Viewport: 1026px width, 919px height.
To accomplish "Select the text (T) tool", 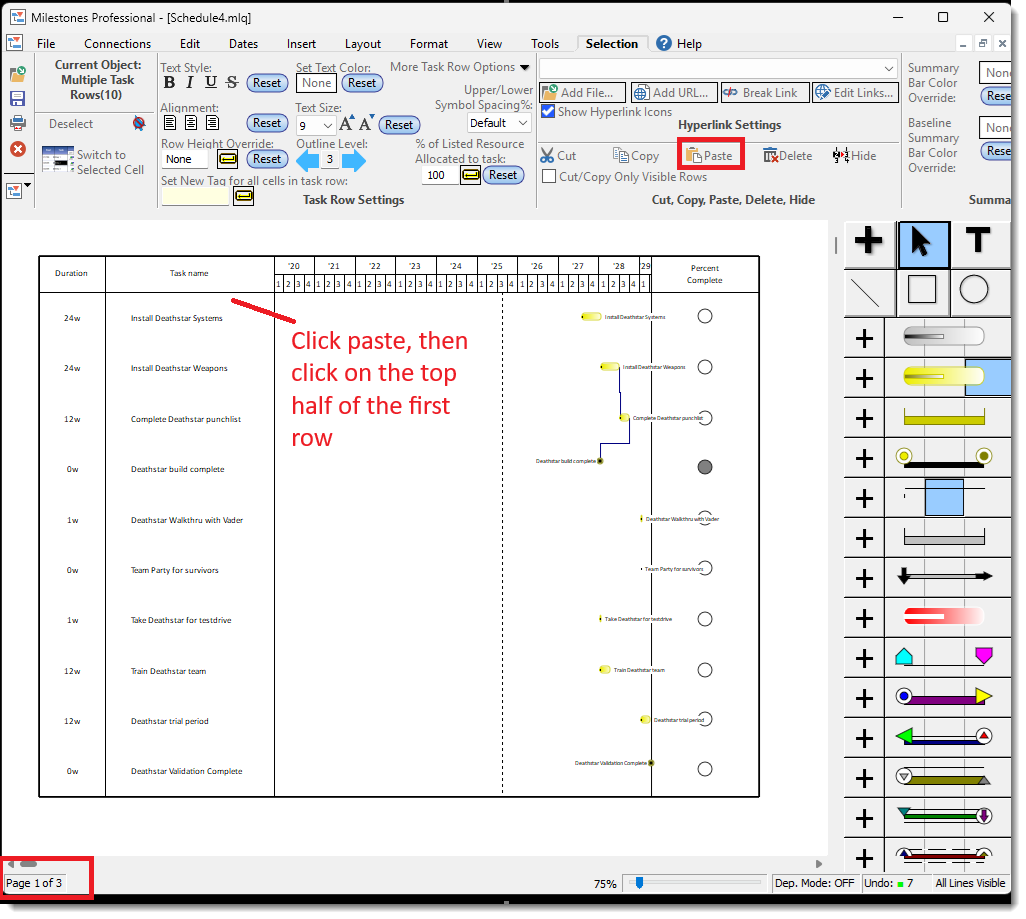I will pos(976,241).
